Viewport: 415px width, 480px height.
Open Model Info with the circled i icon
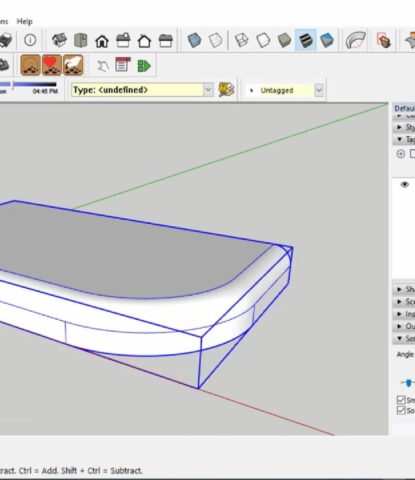pos(30,40)
